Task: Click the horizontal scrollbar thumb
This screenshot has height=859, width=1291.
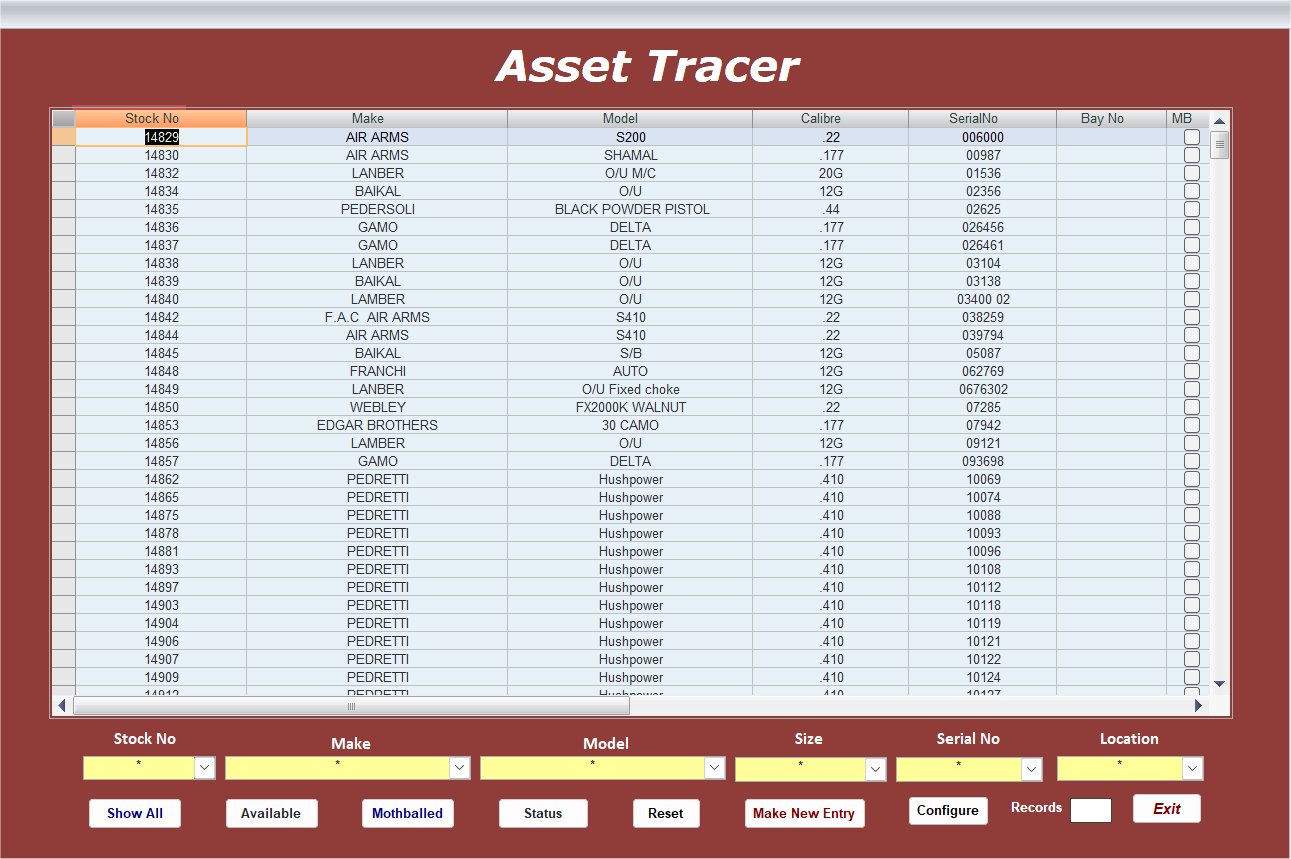Action: (351, 706)
